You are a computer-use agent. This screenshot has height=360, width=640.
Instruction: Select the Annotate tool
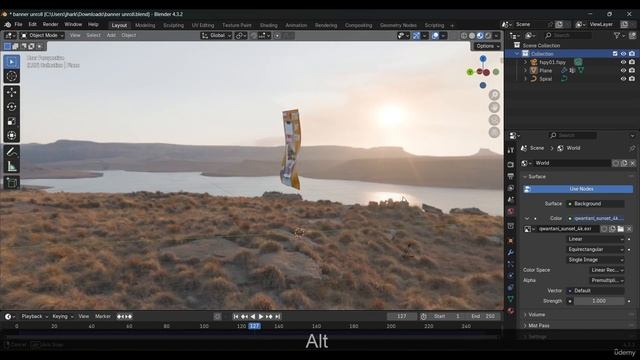(11, 152)
